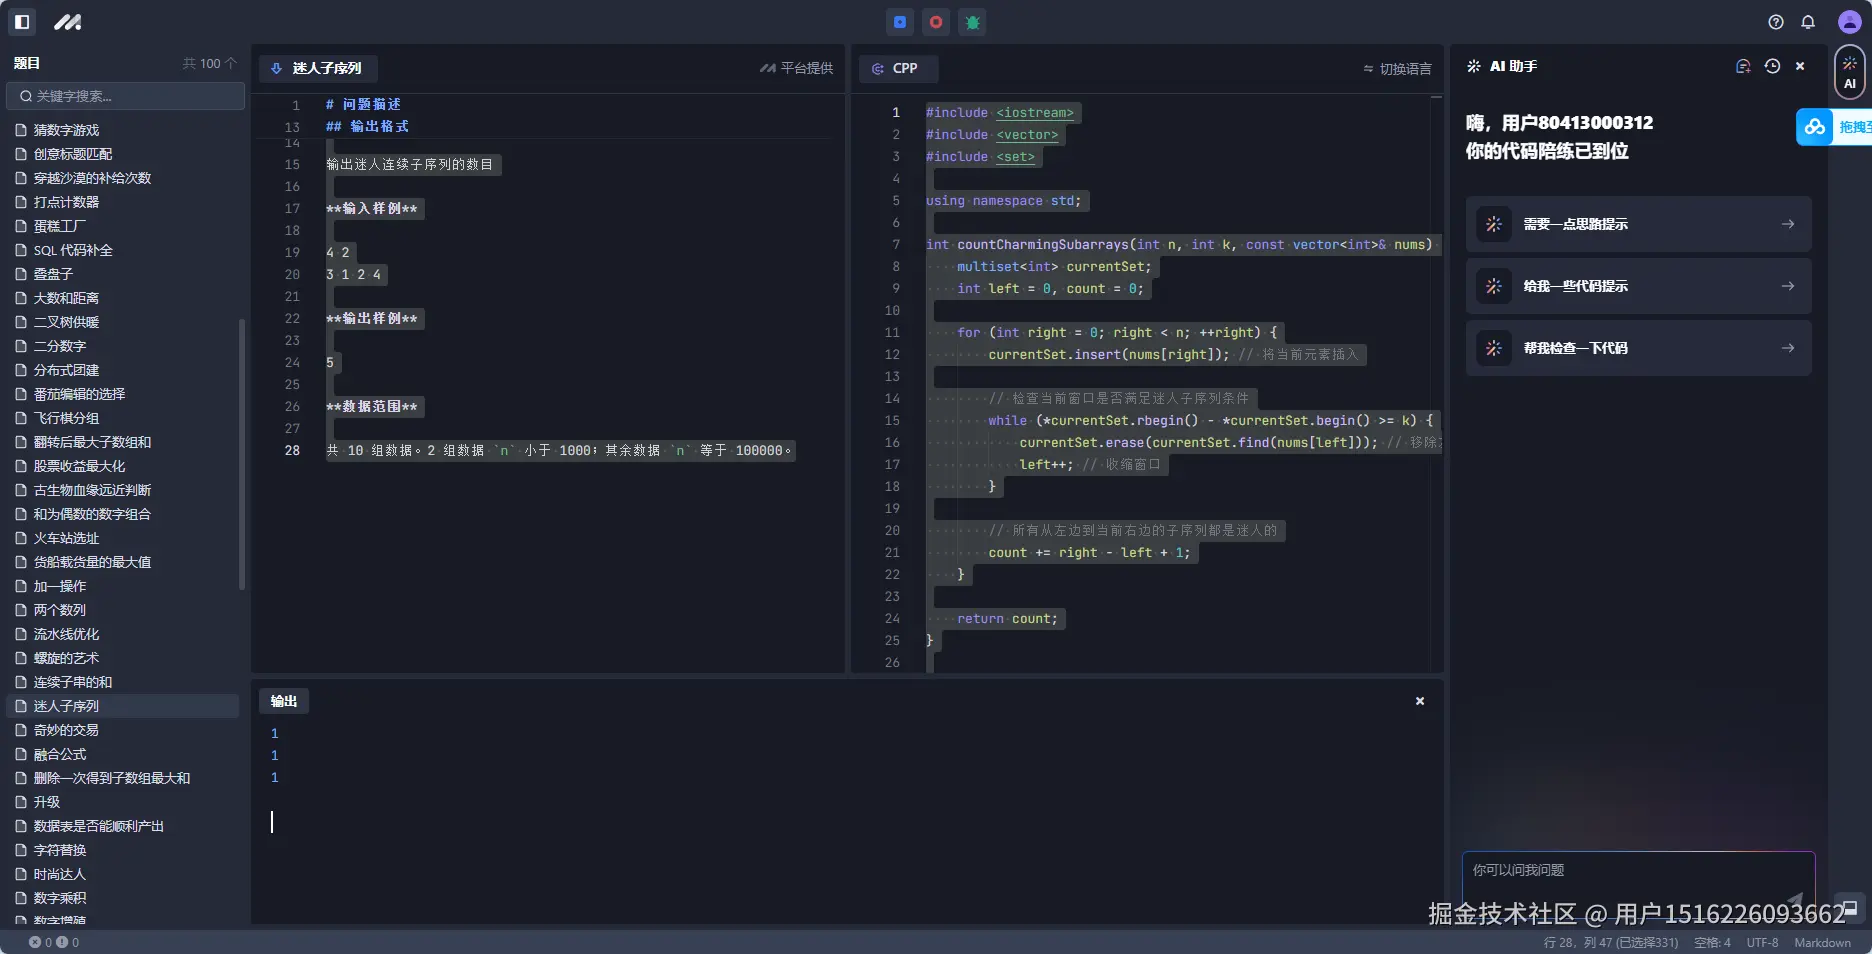This screenshot has width=1872, height=954.
Task: Click the 给我一些代码提示 suggestion
Action: pos(1638,286)
